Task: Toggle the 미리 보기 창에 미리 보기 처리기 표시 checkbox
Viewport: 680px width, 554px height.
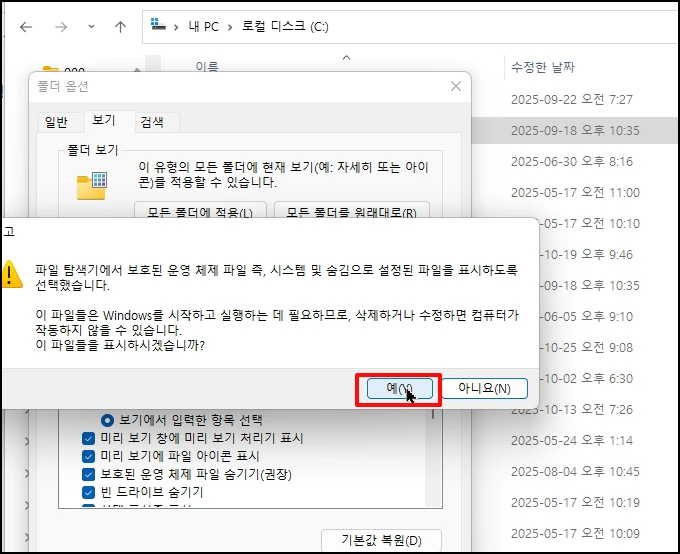Action: pyautogui.click(x=88, y=438)
